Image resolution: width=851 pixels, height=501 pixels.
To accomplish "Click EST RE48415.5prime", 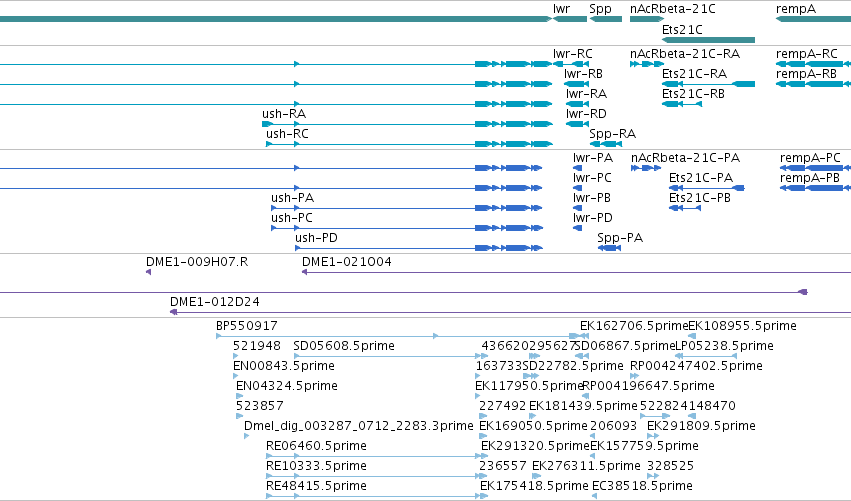I will (316, 486).
